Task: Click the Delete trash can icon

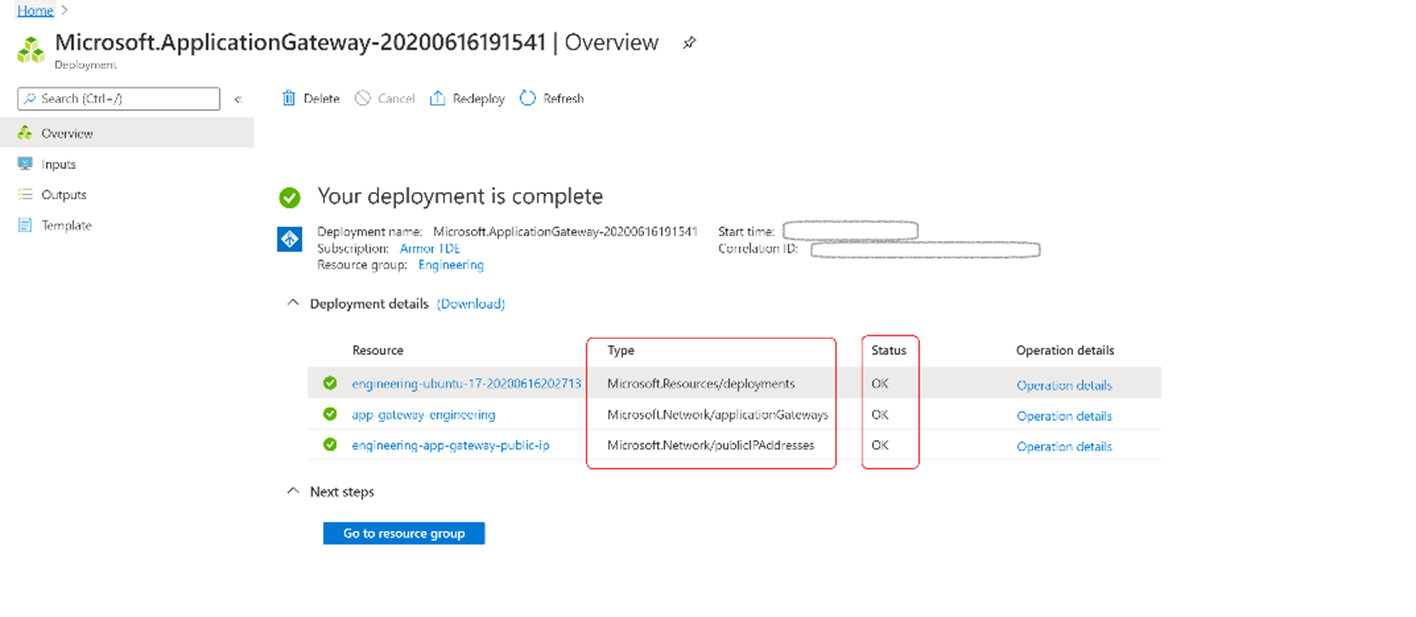Action: [289, 98]
